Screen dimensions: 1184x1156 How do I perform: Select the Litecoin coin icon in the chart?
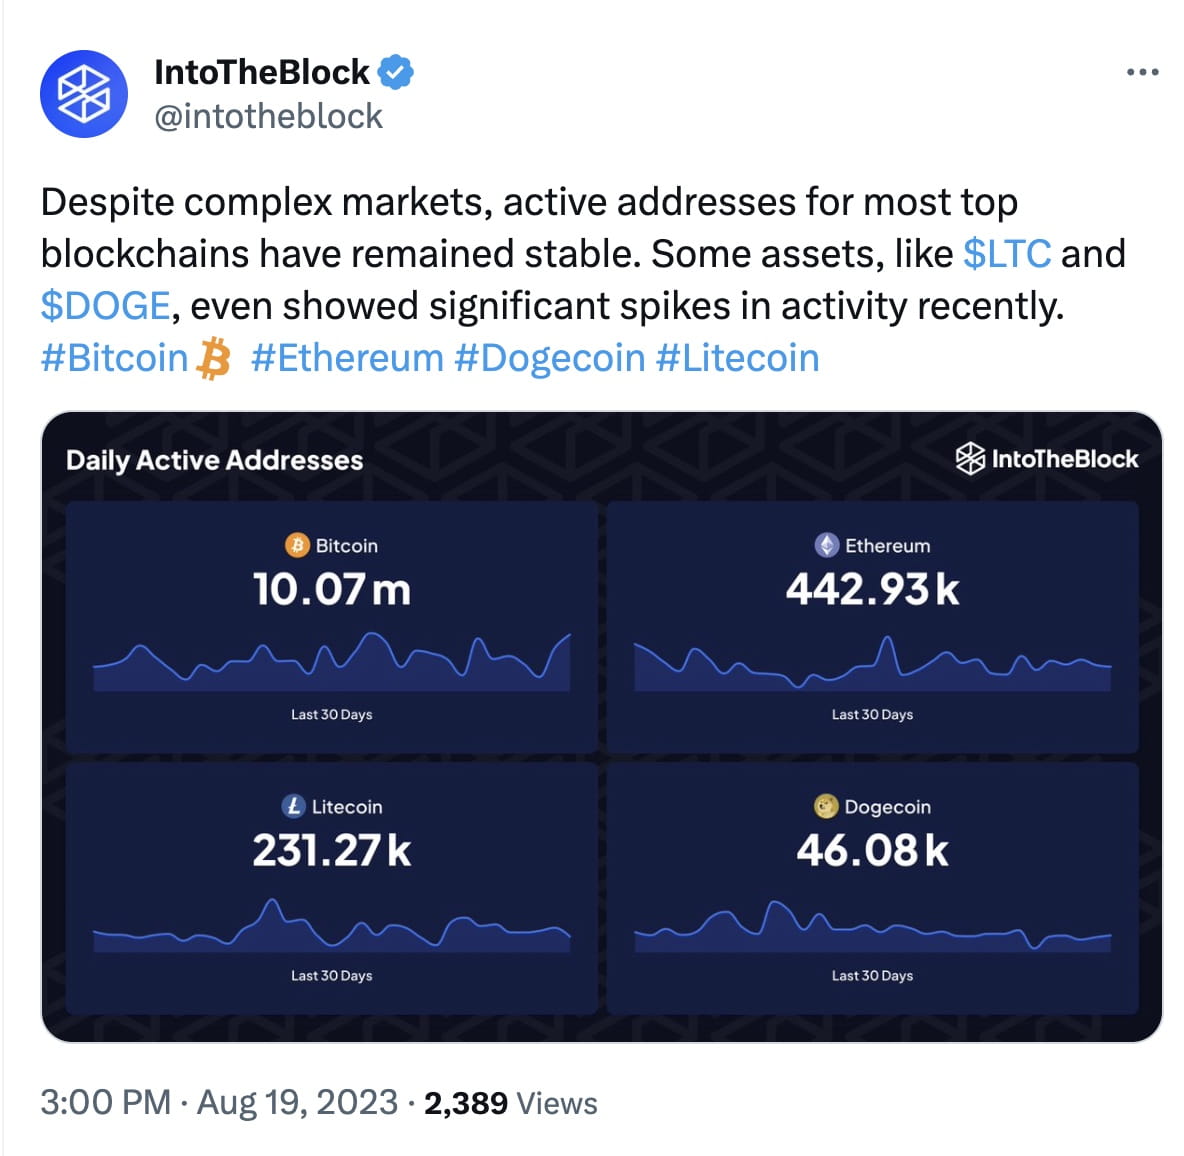coord(293,807)
